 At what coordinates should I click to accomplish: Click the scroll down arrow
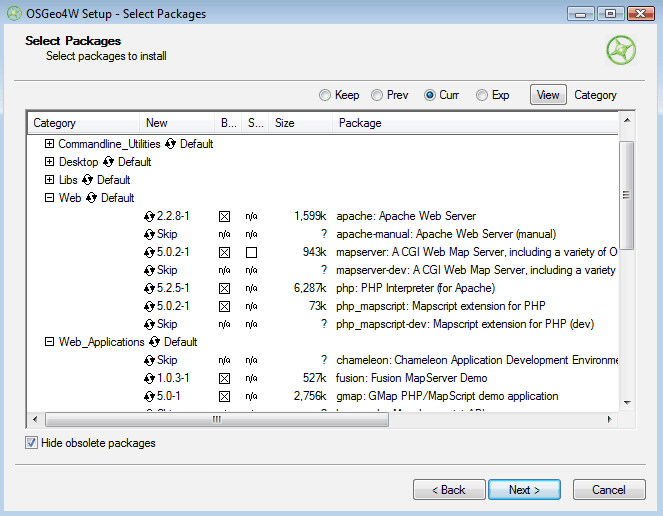(x=627, y=403)
